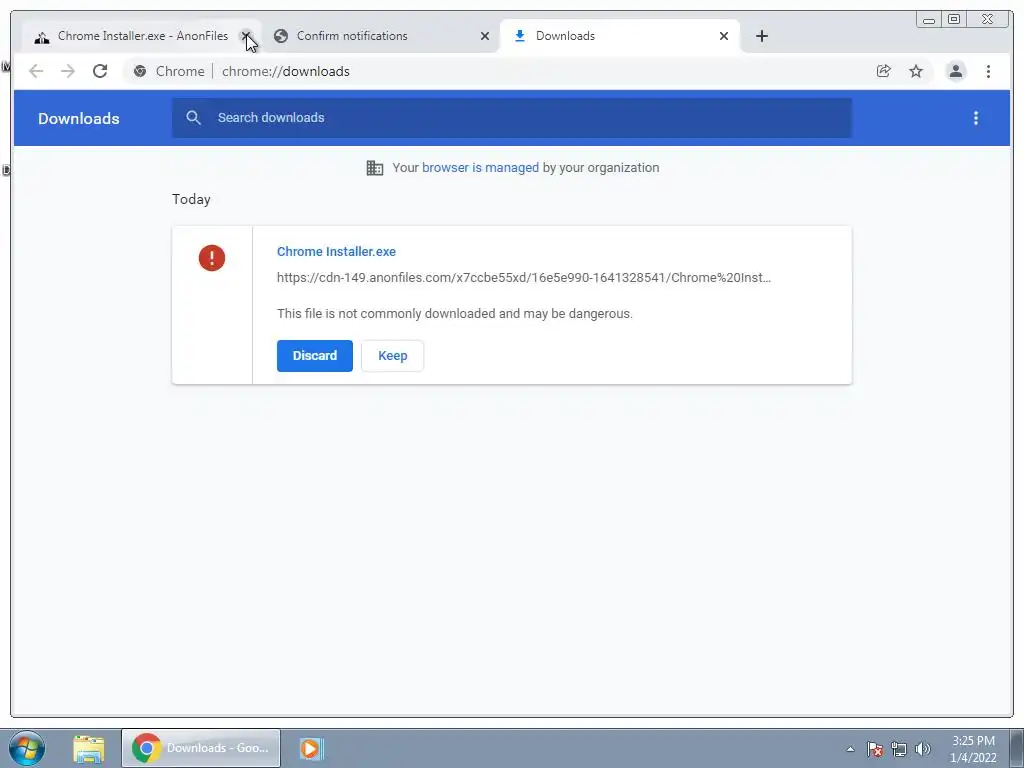1024x768 pixels.
Task: Minimize the Chrome window
Action: coord(929,20)
